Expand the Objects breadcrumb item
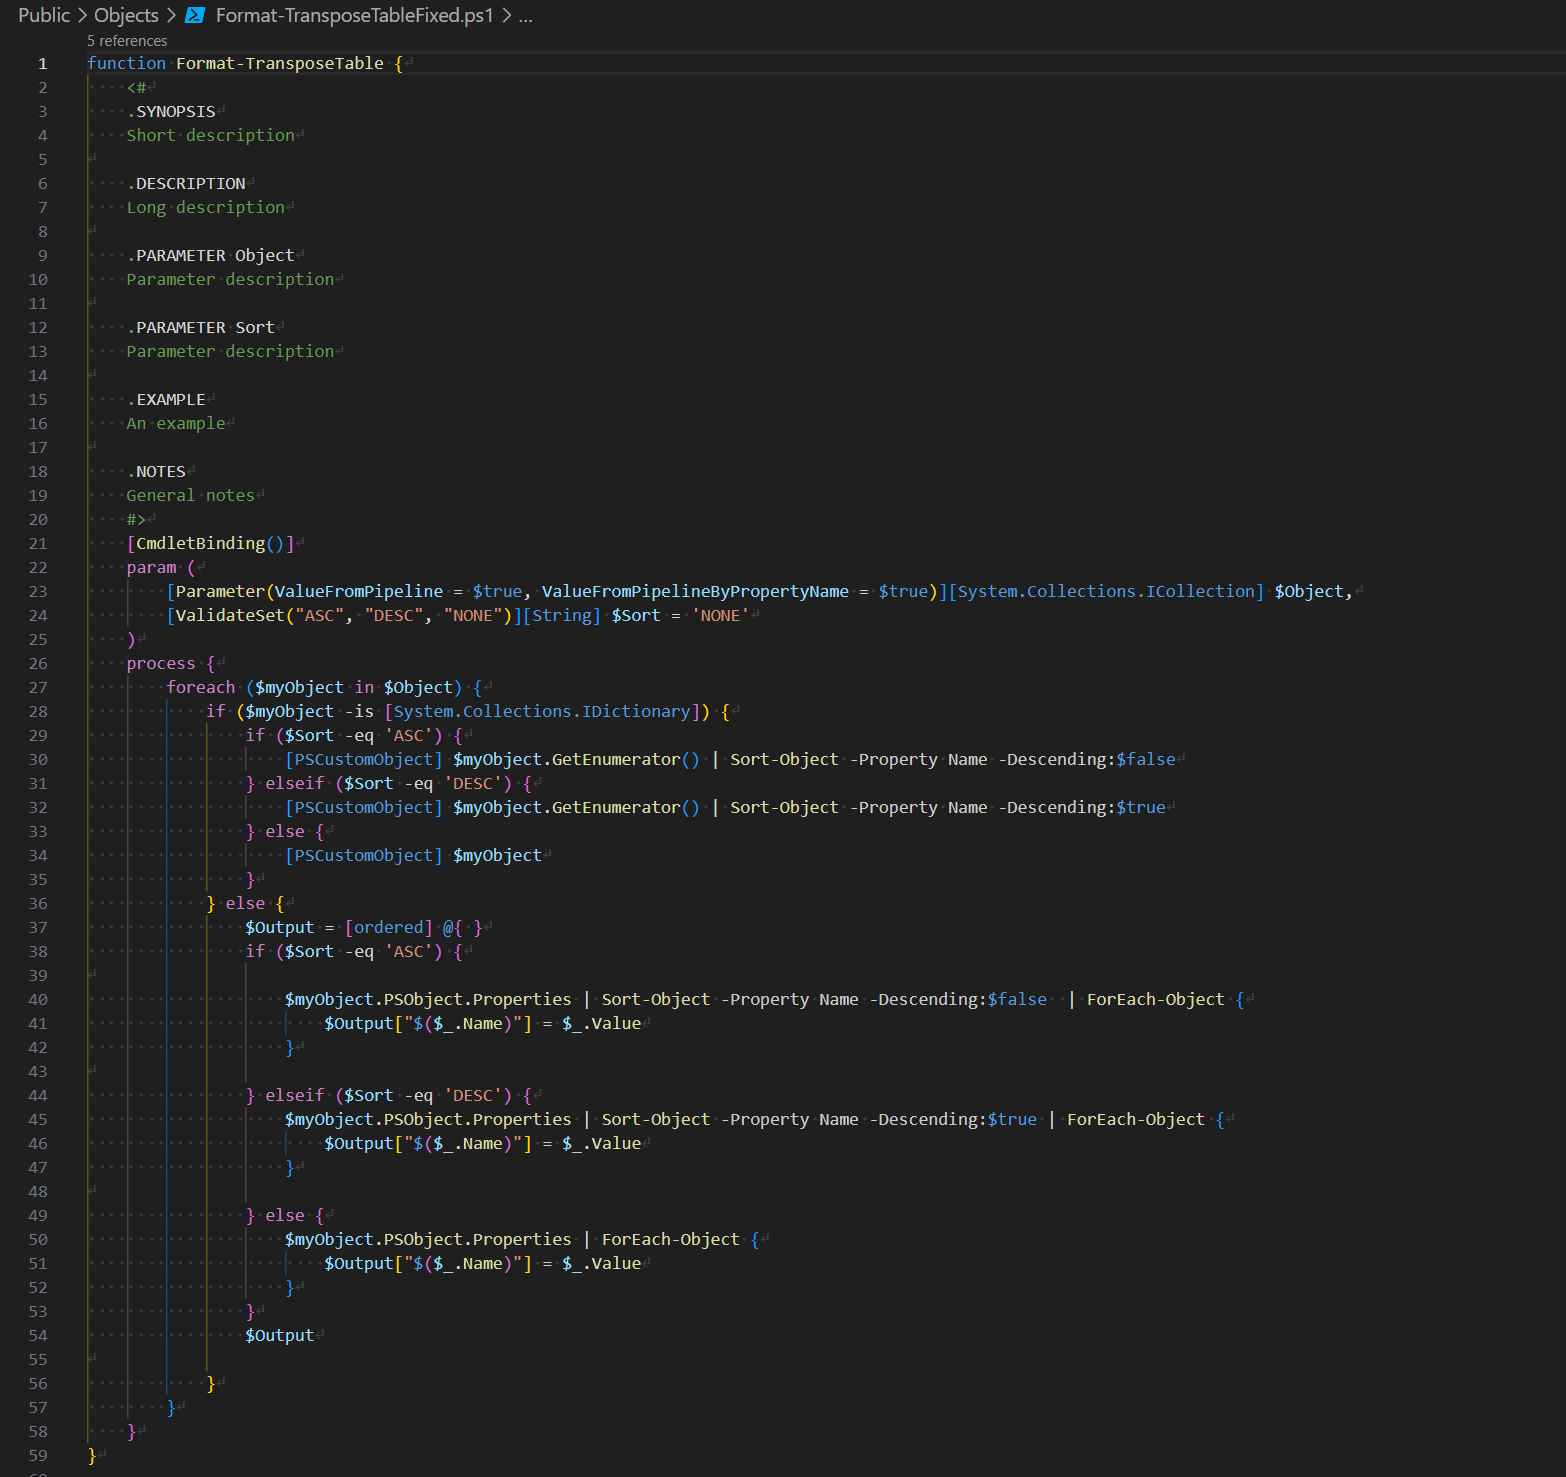The height and width of the screenshot is (1477, 1566). (x=125, y=15)
